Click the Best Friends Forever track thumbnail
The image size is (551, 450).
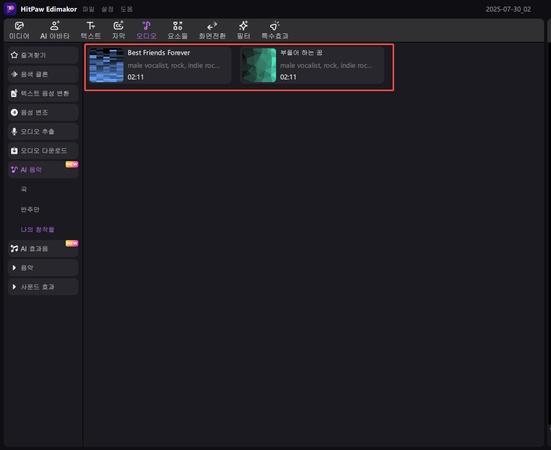click(106, 65)
